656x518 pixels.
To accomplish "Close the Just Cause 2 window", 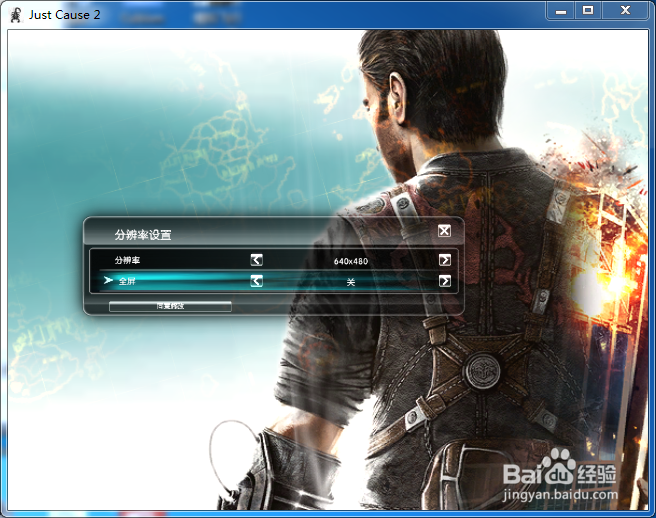I will pos(625,11).
